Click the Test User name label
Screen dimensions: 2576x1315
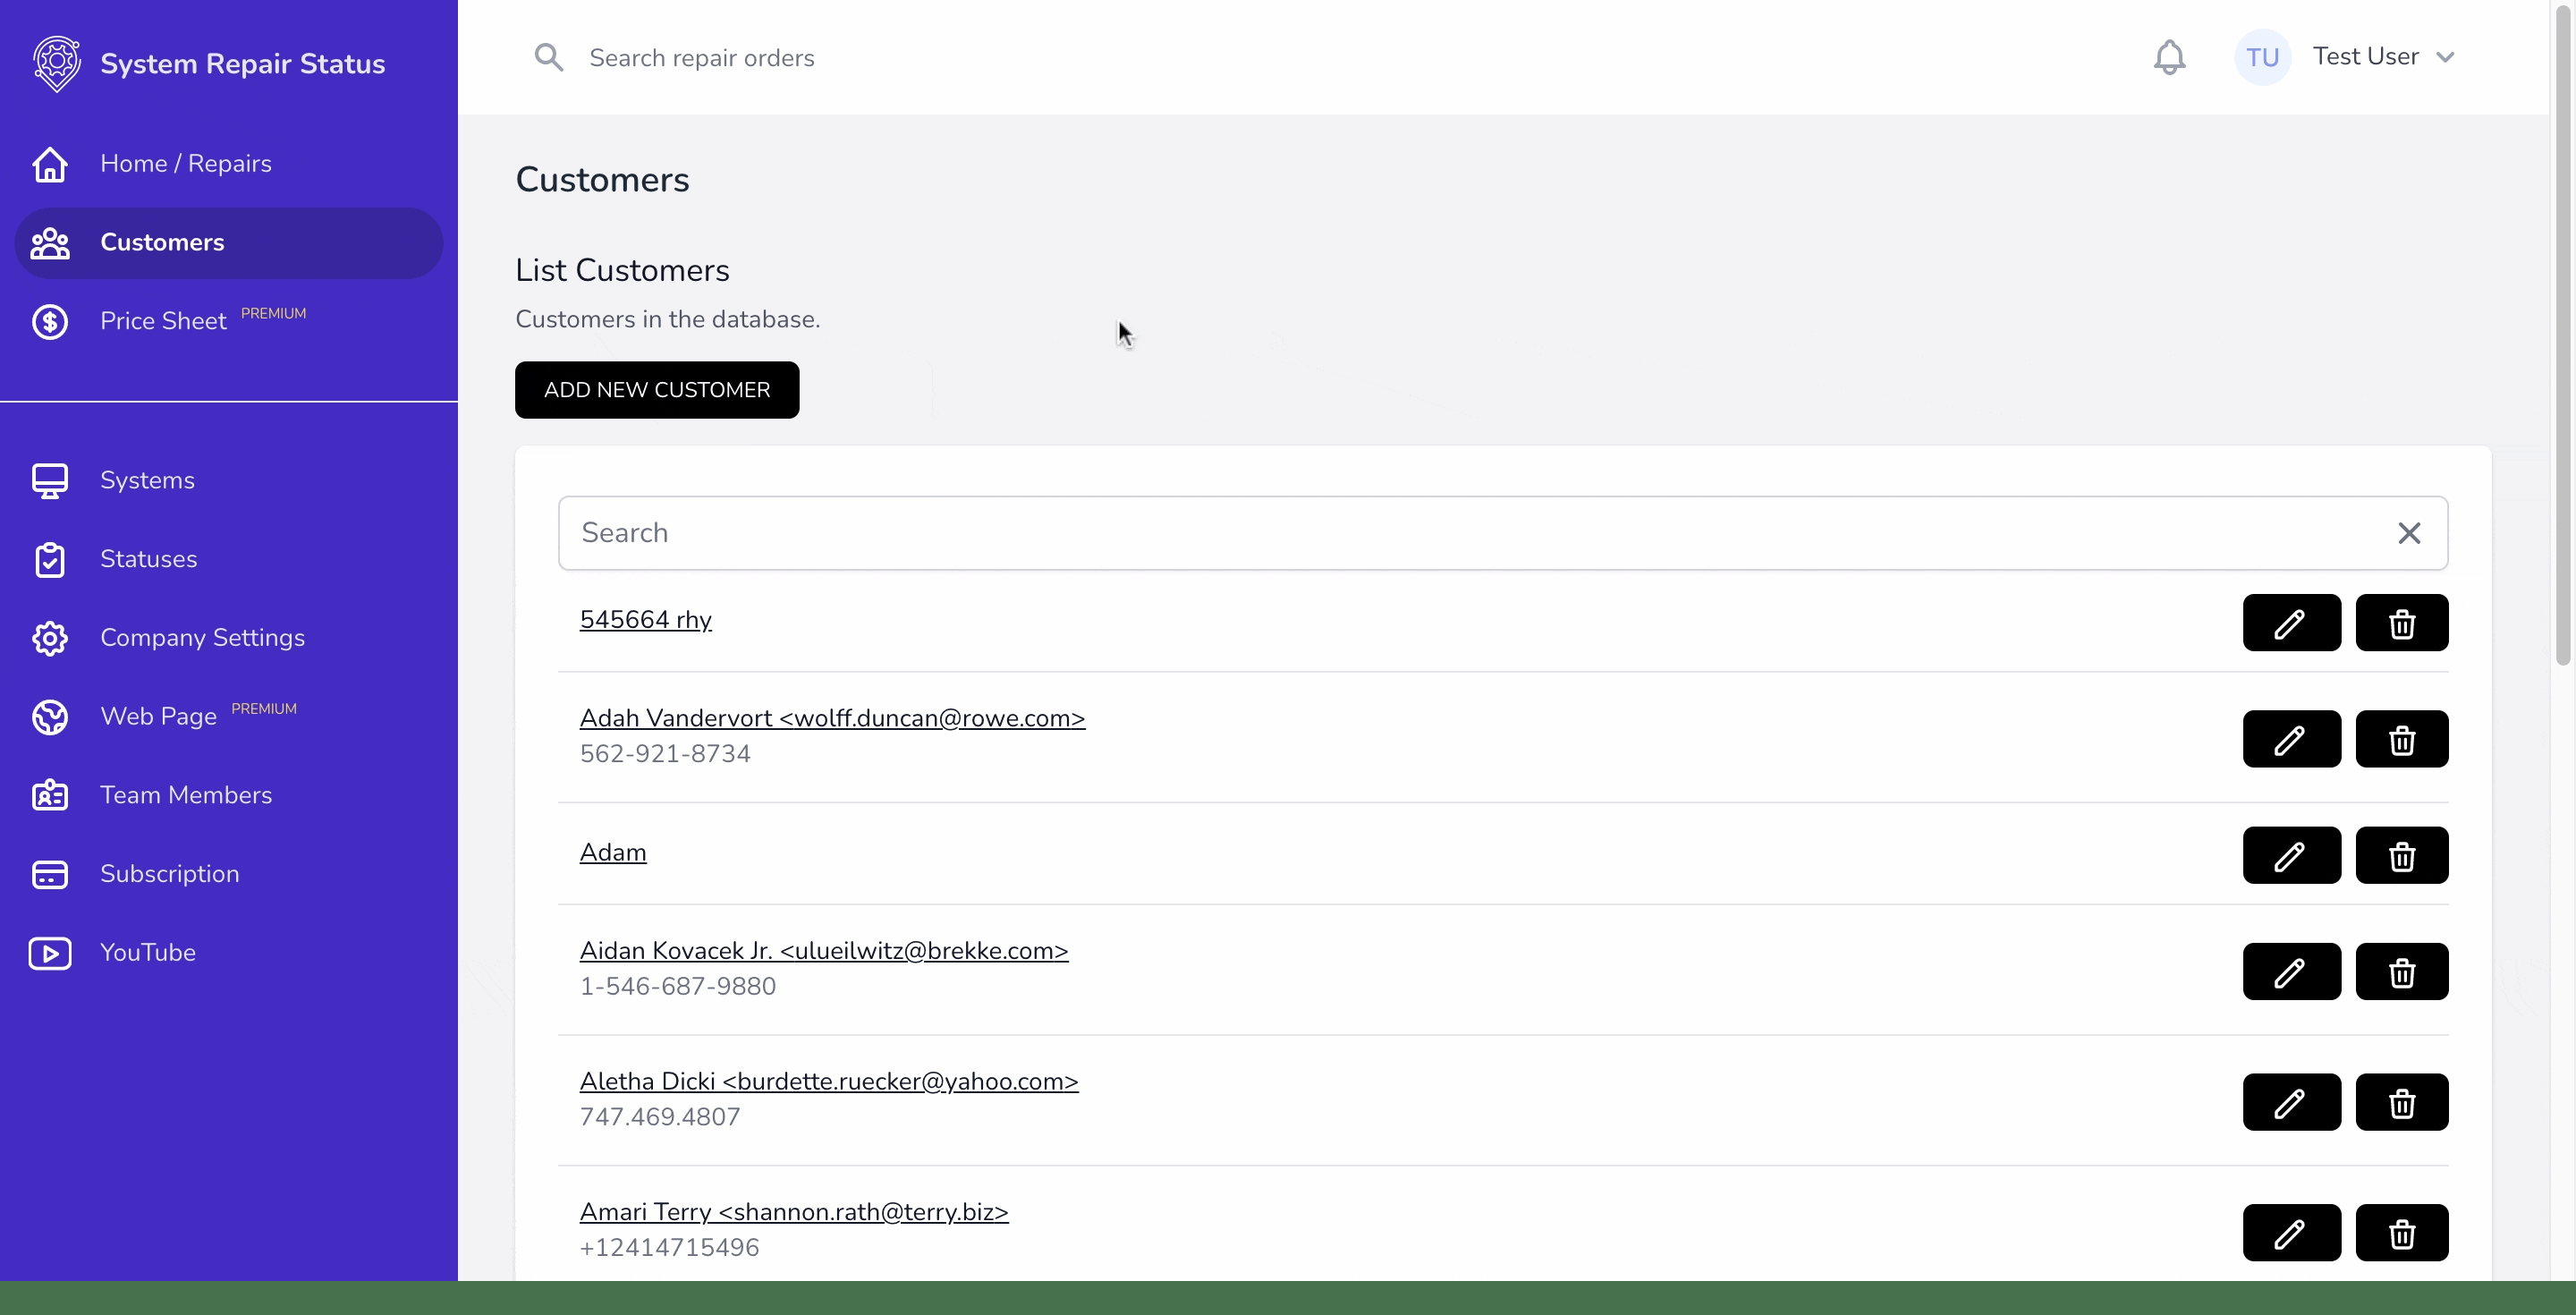[2365, 57]
